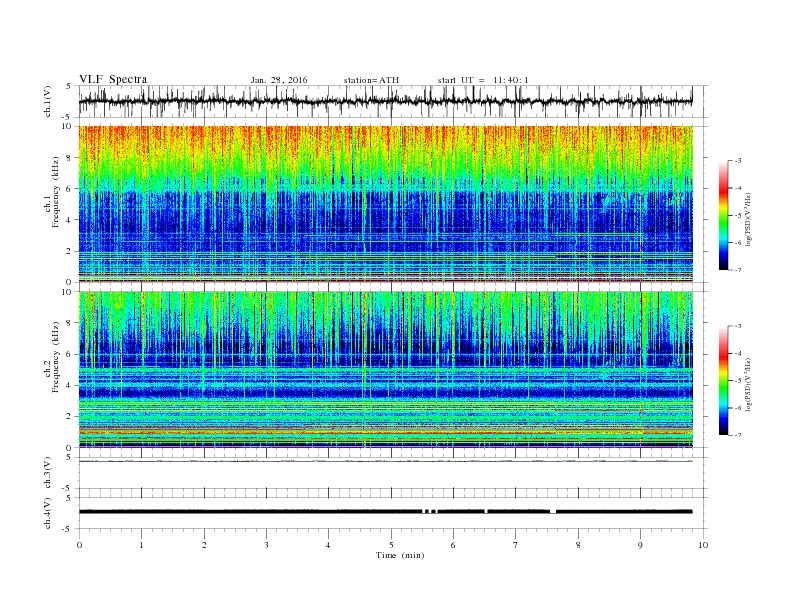Click the "ch.1(V)" axis label
792x612 pixels.
click(48, 101)
